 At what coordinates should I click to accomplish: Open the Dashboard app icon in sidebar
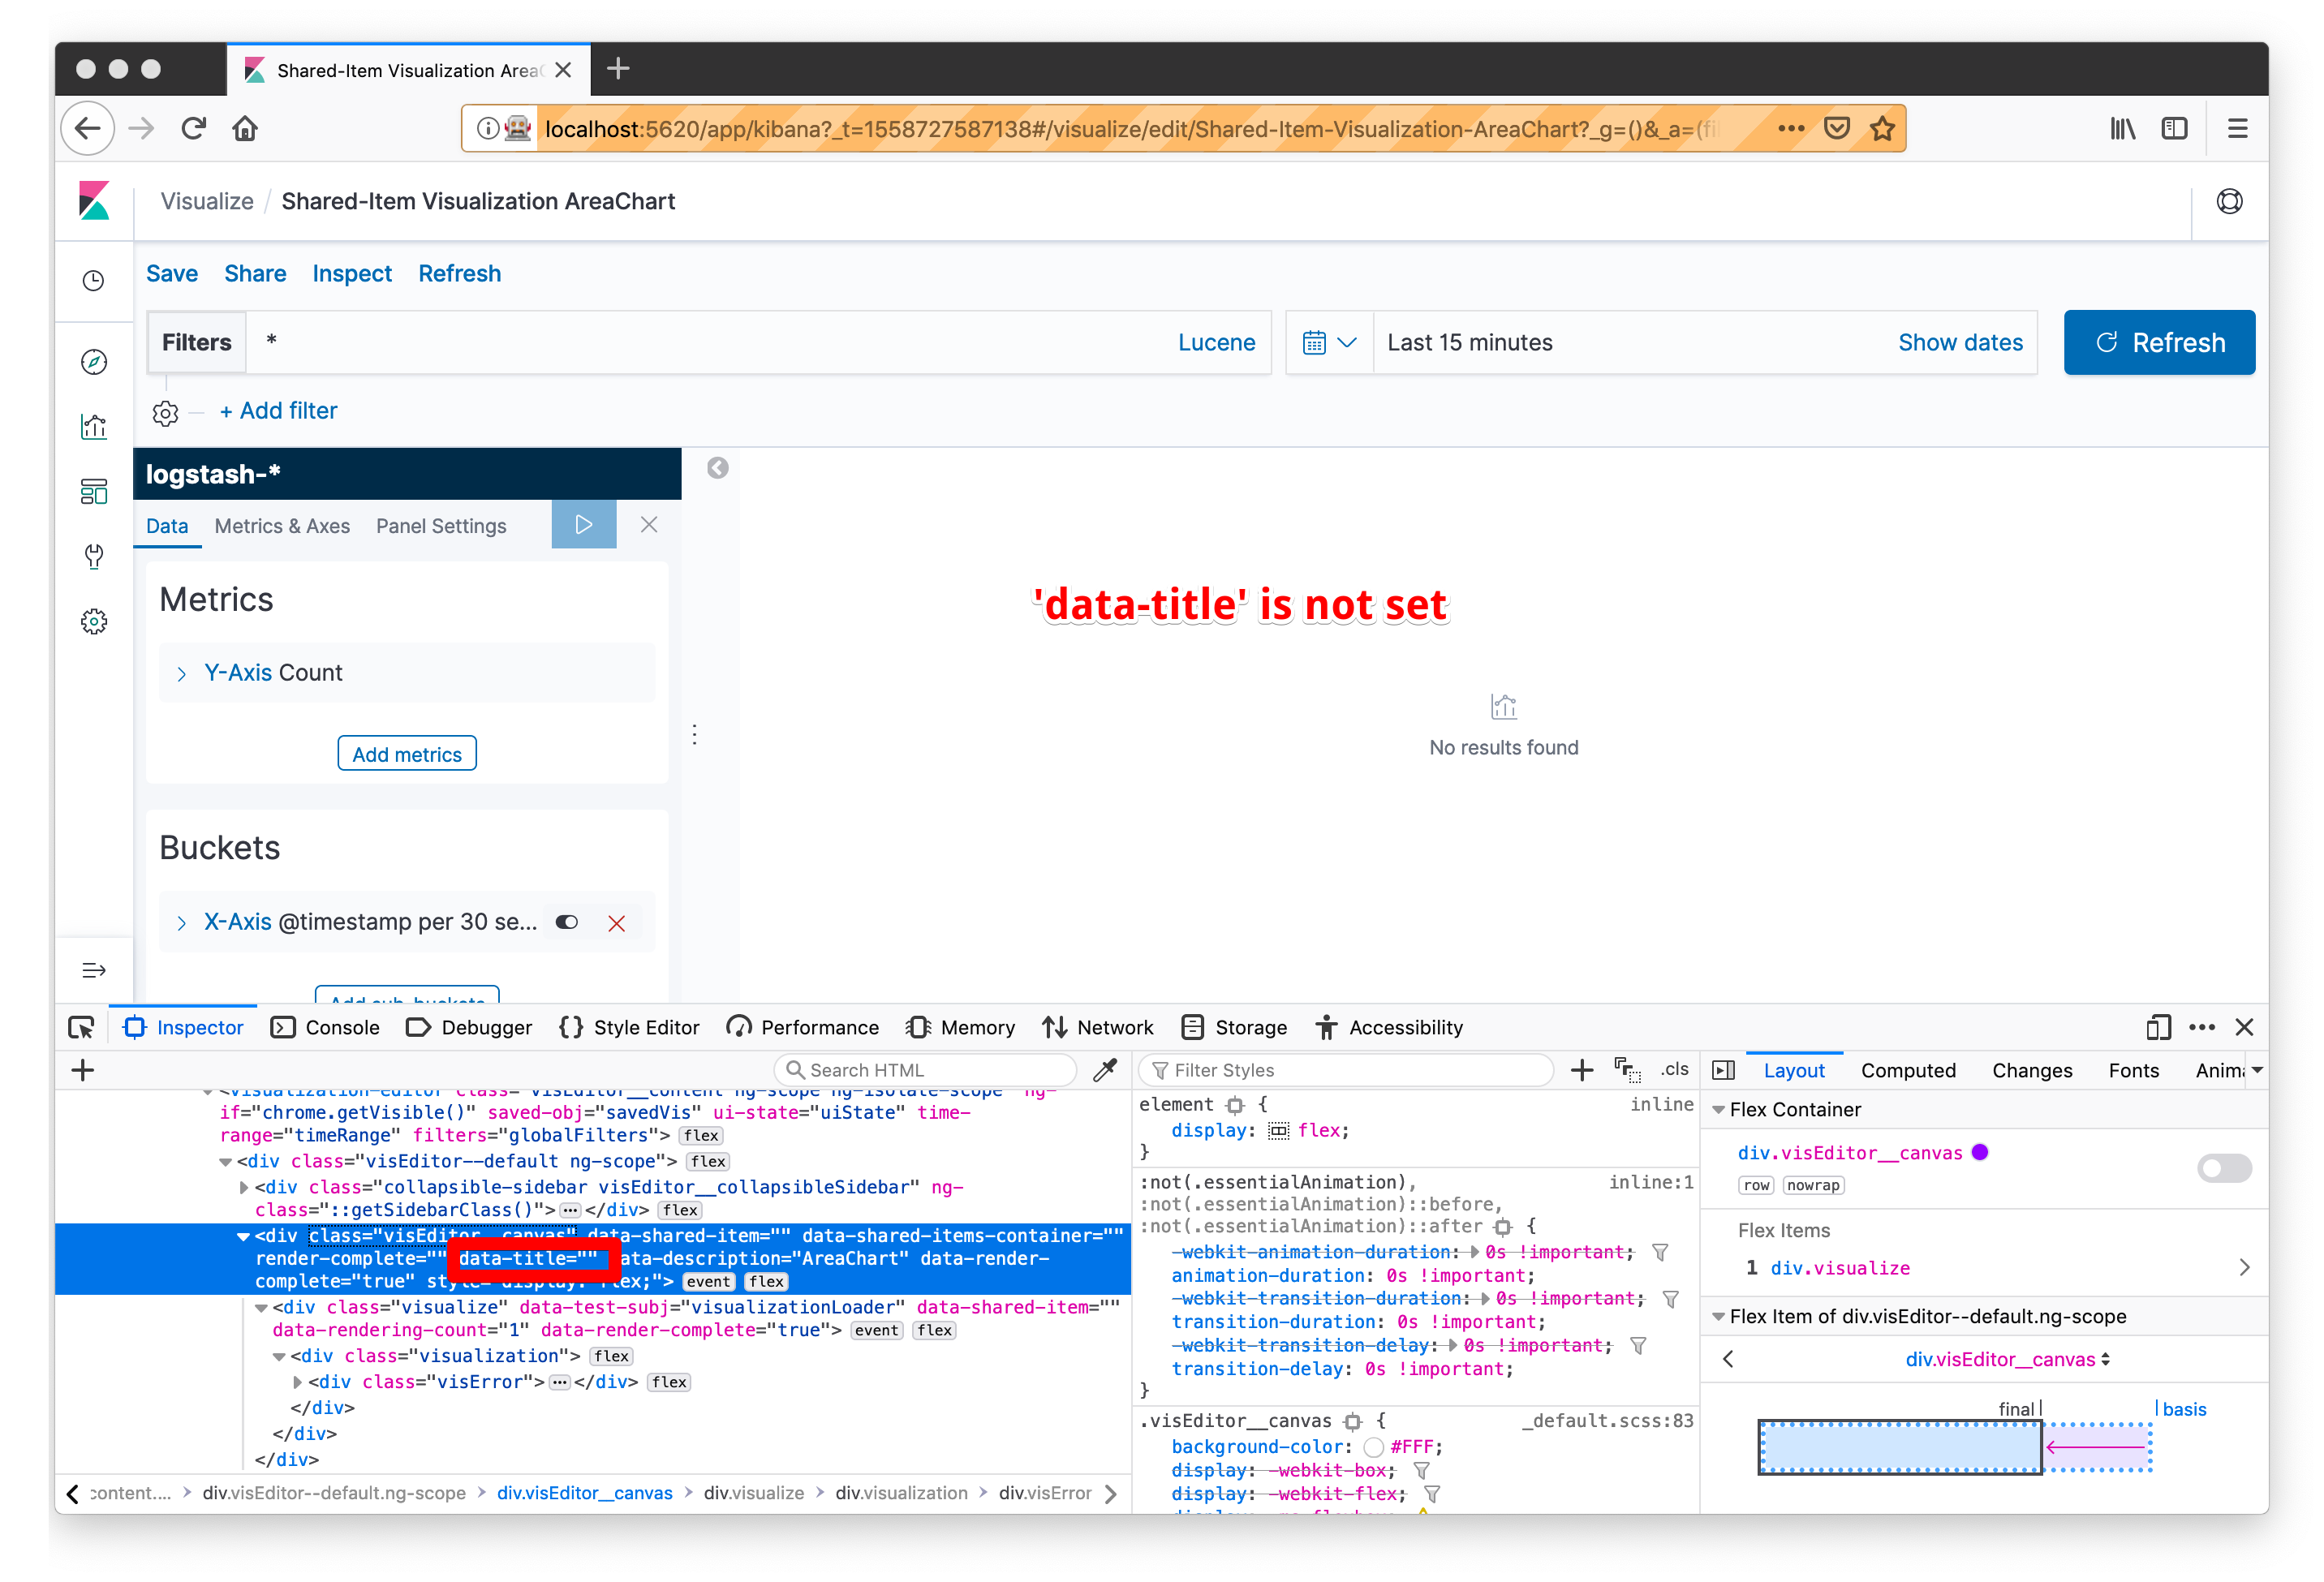94,490
